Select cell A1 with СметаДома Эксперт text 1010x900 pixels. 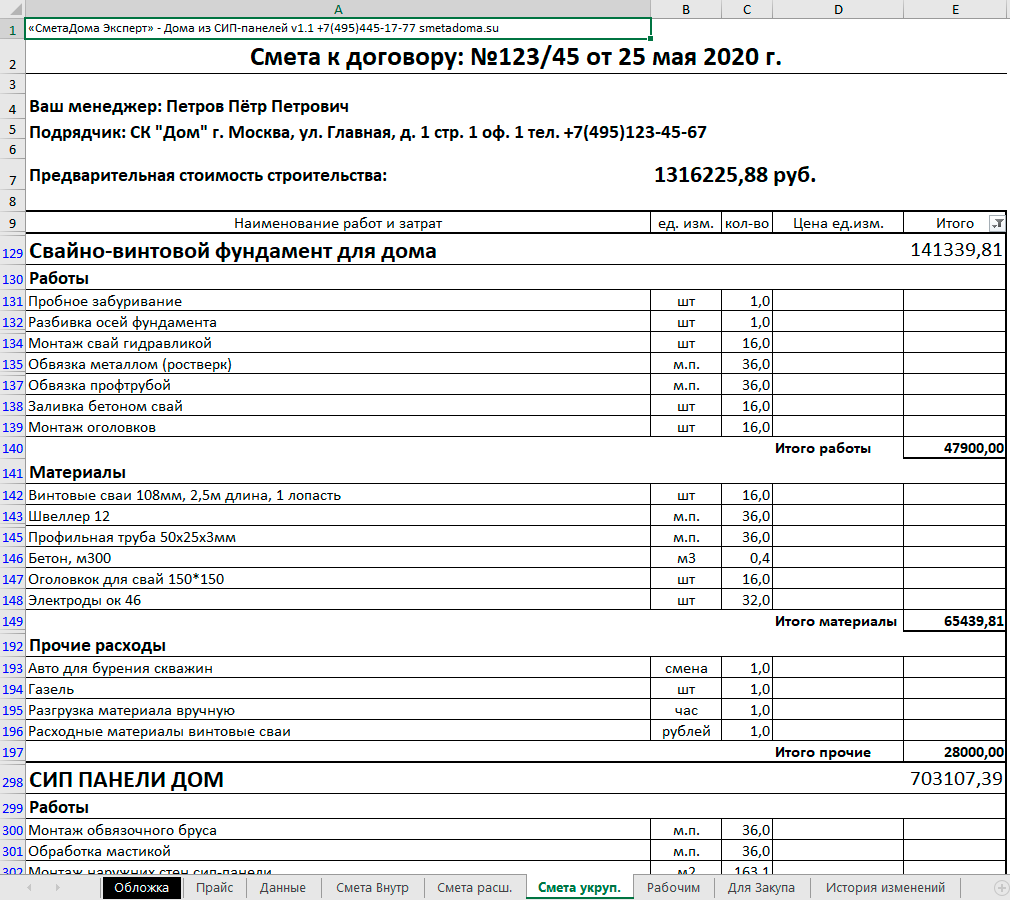tap(338, 28)
